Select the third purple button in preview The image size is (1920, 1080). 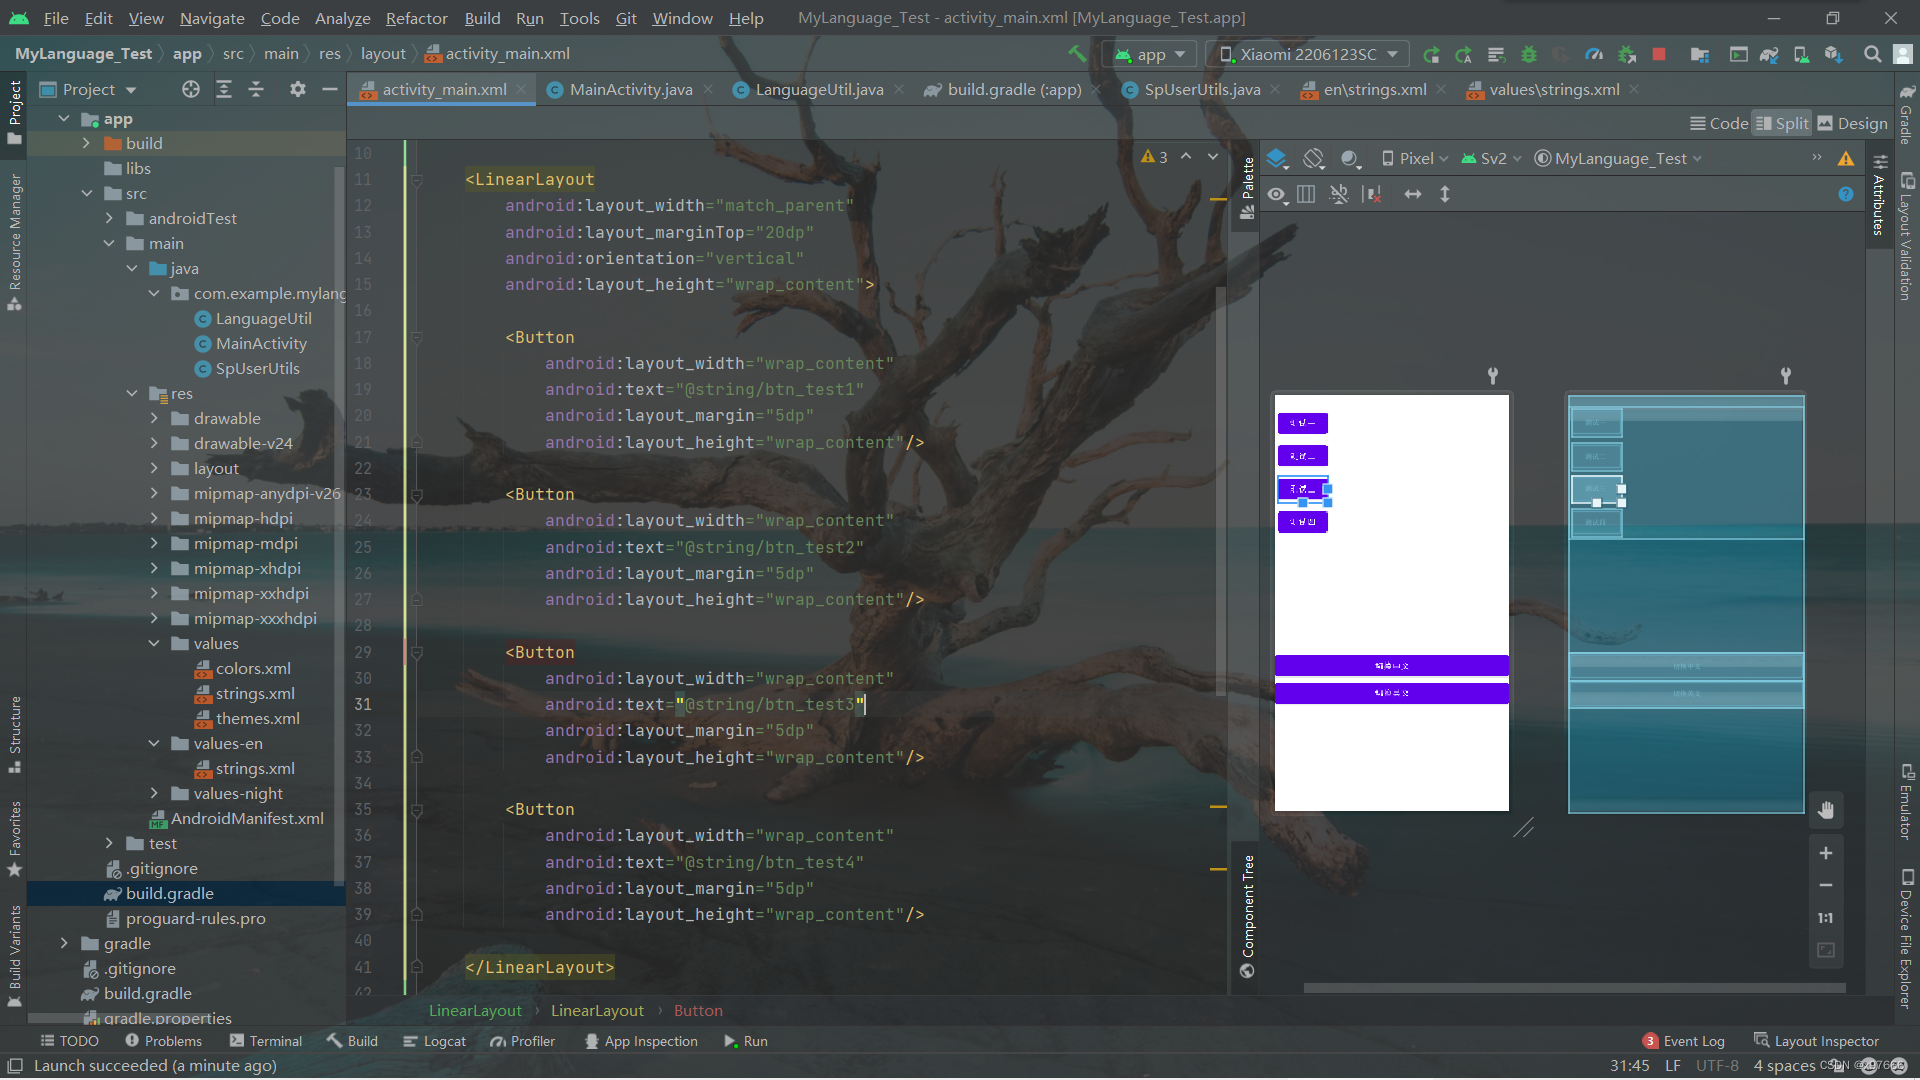1302,489
